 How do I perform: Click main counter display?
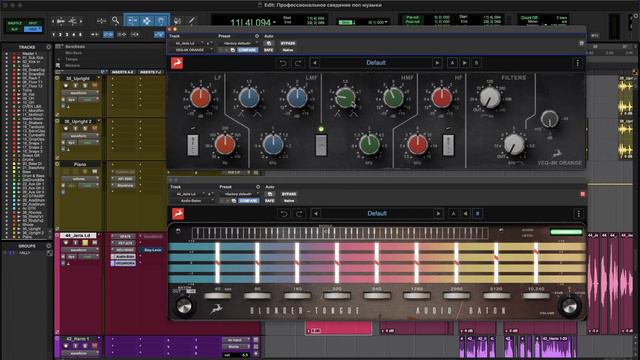click(x=251, y=22)
